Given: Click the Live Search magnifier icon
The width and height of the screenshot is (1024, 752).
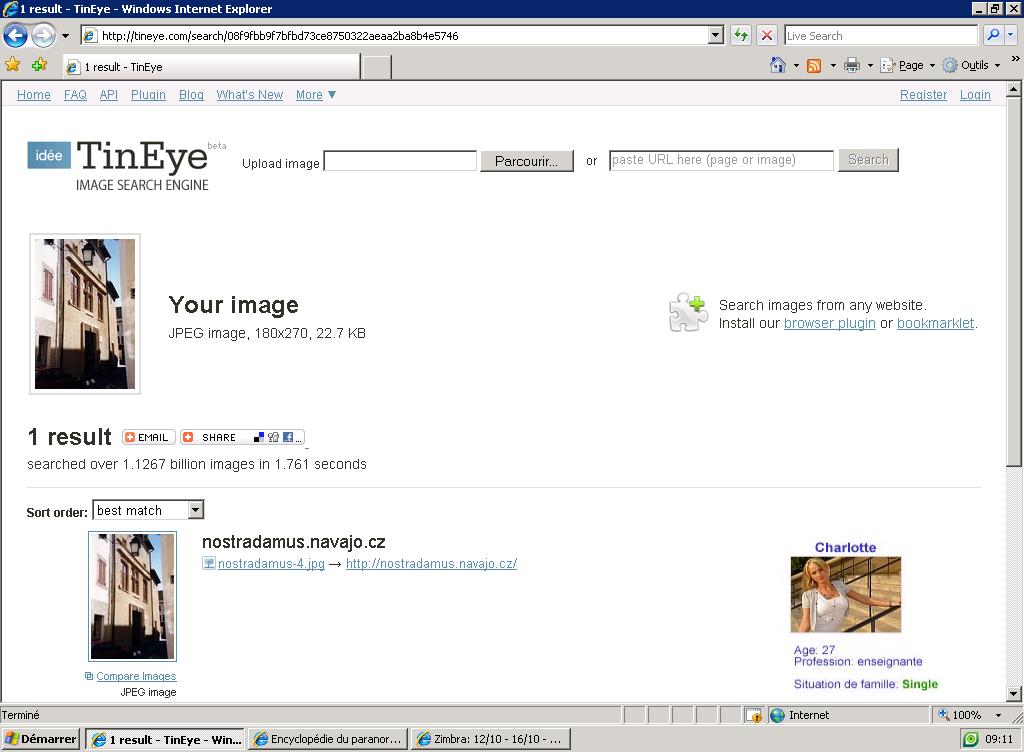Looking at the screenshot, I should 992,35.
